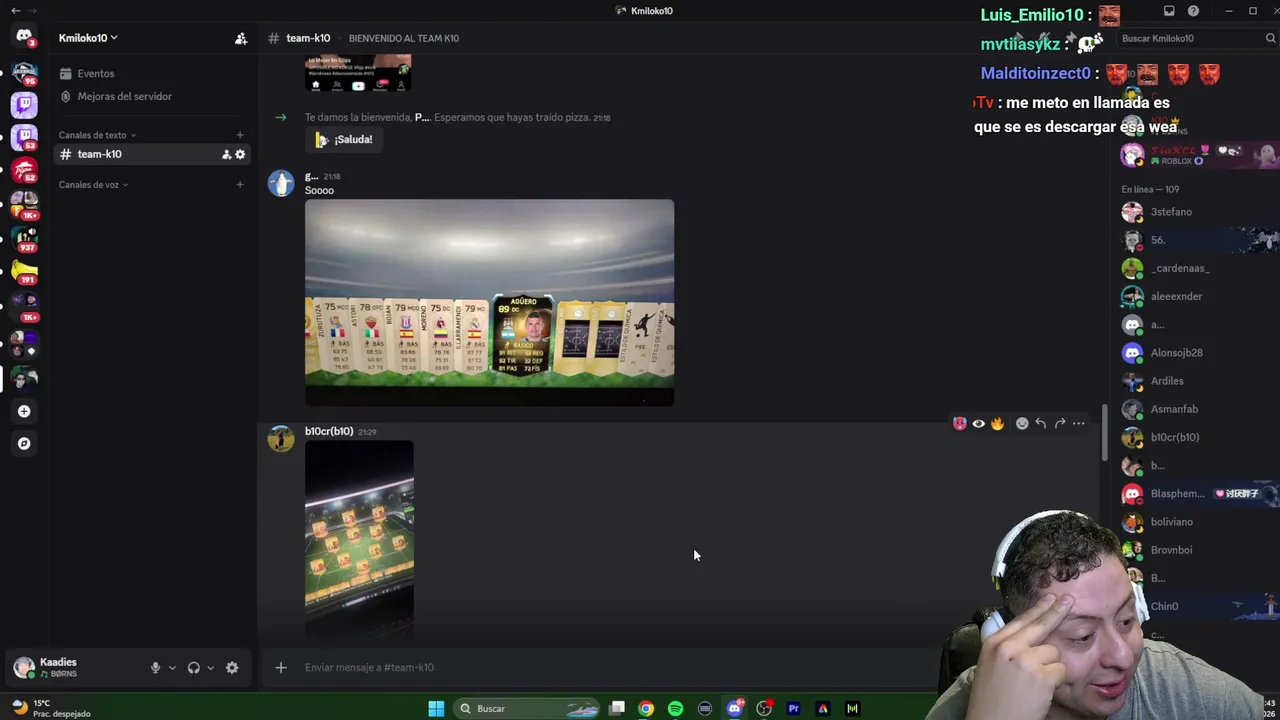This screenshot has height=720, width=1280.
Task: Create invite for team-k10 channel
Action: 226,154
